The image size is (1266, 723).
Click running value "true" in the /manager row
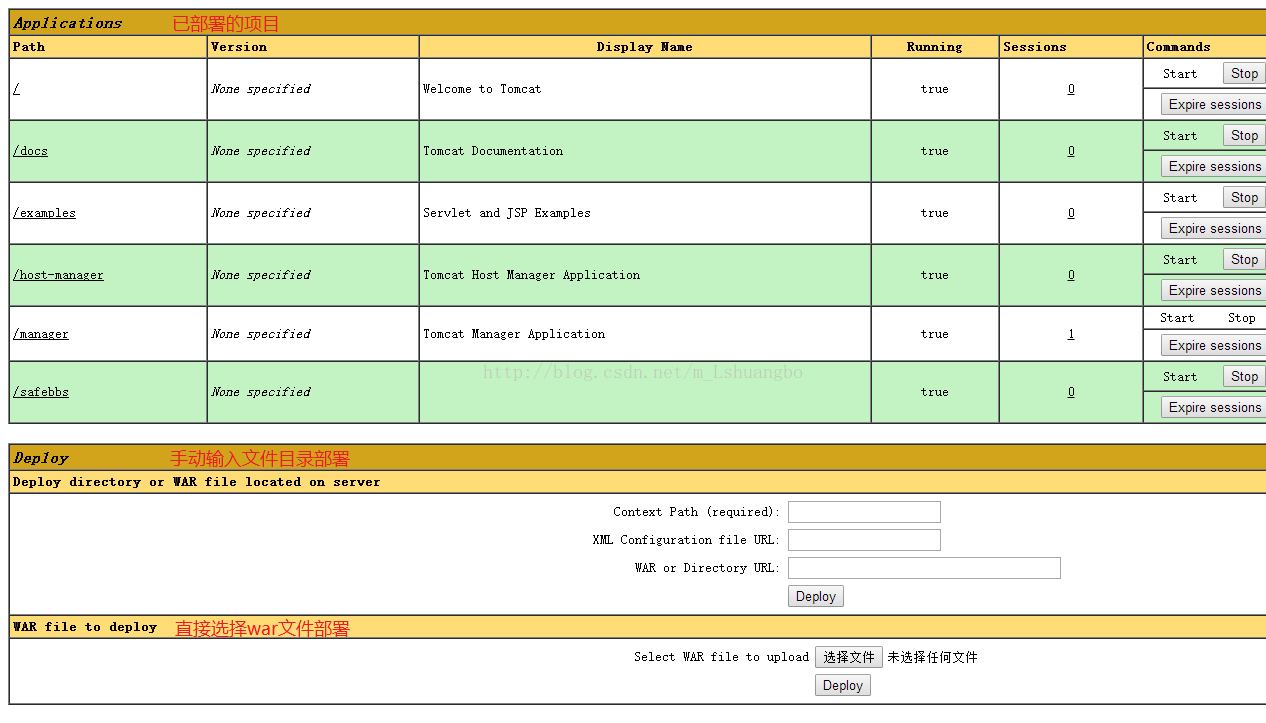click(x=935, y=334)
